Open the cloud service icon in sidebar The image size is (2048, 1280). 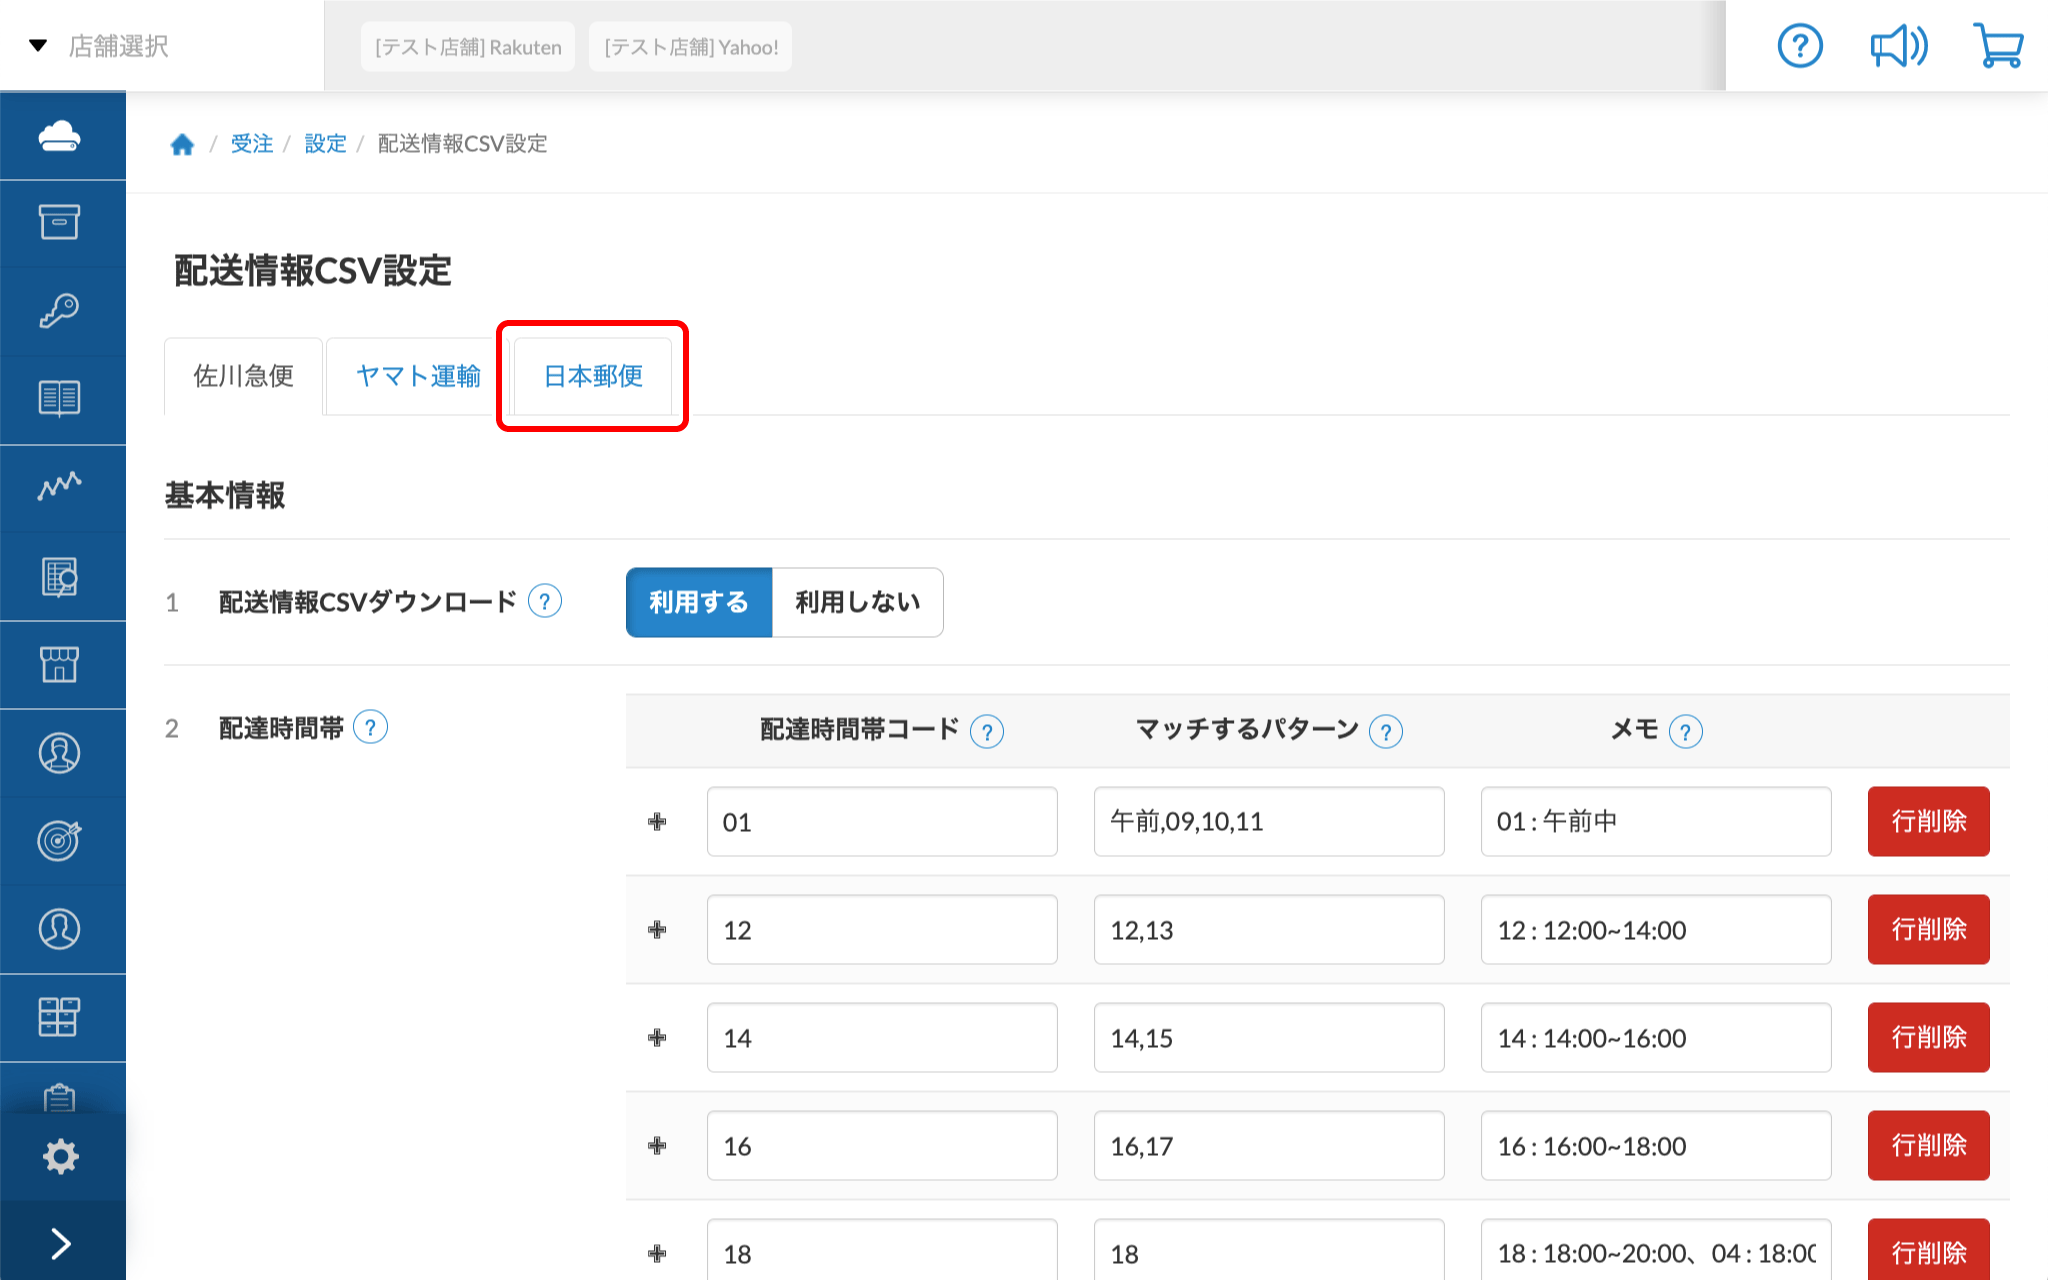(x=62, y=135)
